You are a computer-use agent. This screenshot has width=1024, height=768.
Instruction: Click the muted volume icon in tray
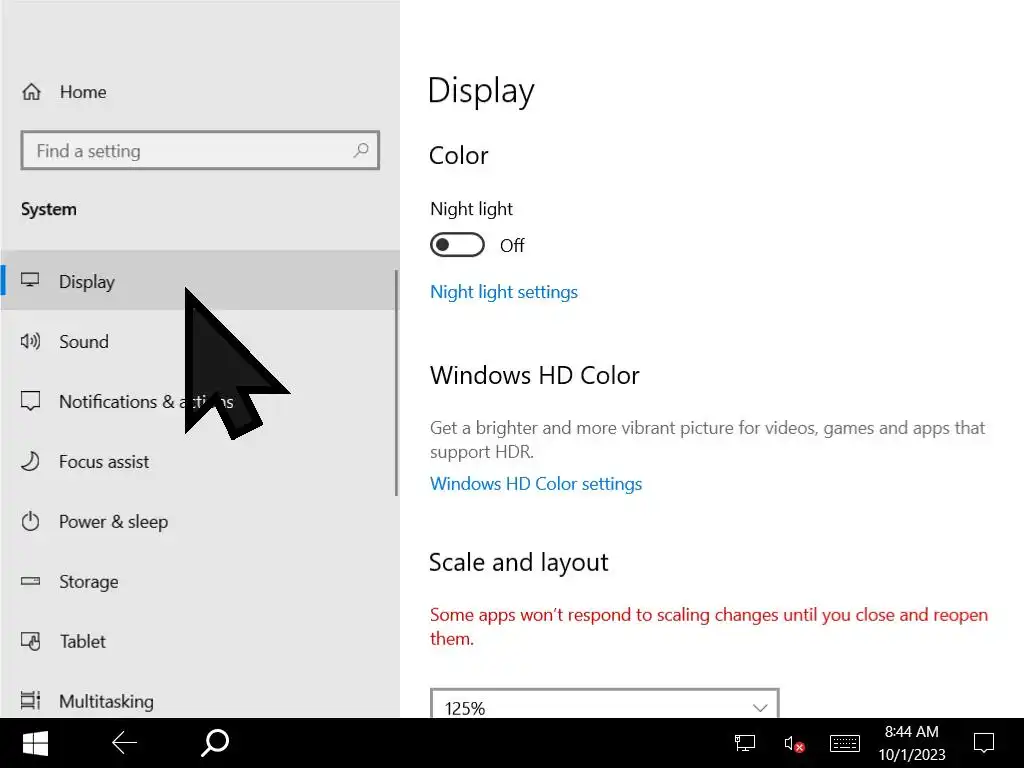(793, 744)
